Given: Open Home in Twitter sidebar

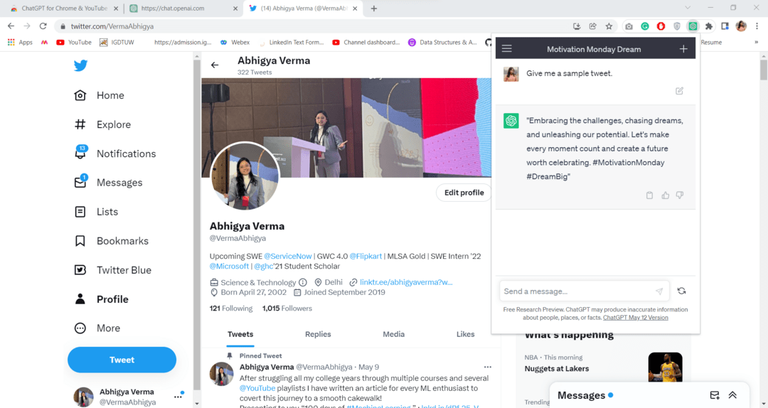Looking at the screenshot, I should pyautogui.click(x=99, y=96).
